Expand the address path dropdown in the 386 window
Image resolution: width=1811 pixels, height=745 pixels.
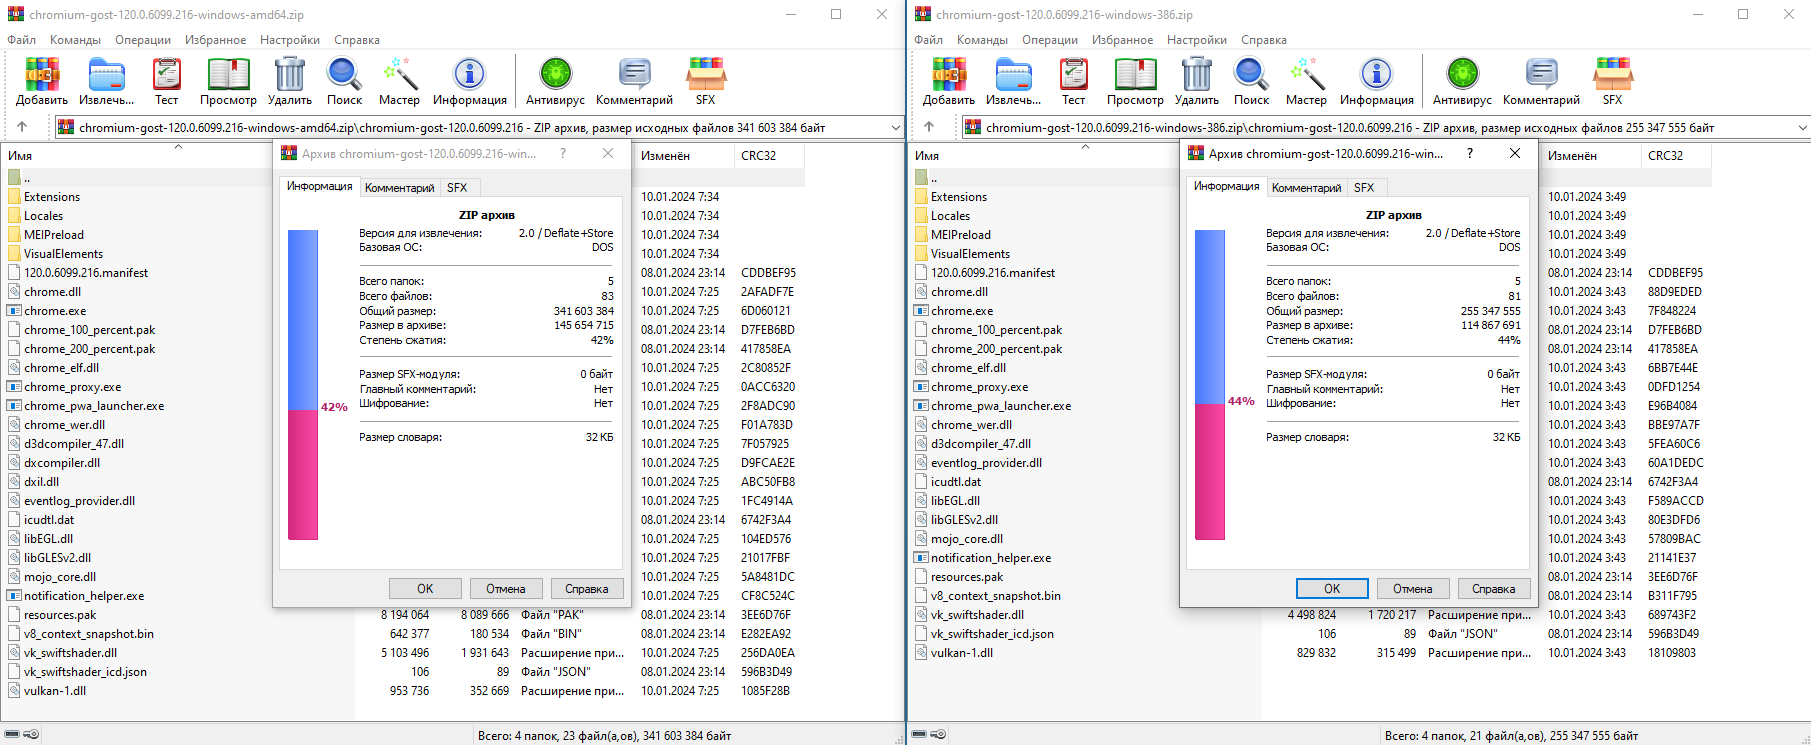1802,128
